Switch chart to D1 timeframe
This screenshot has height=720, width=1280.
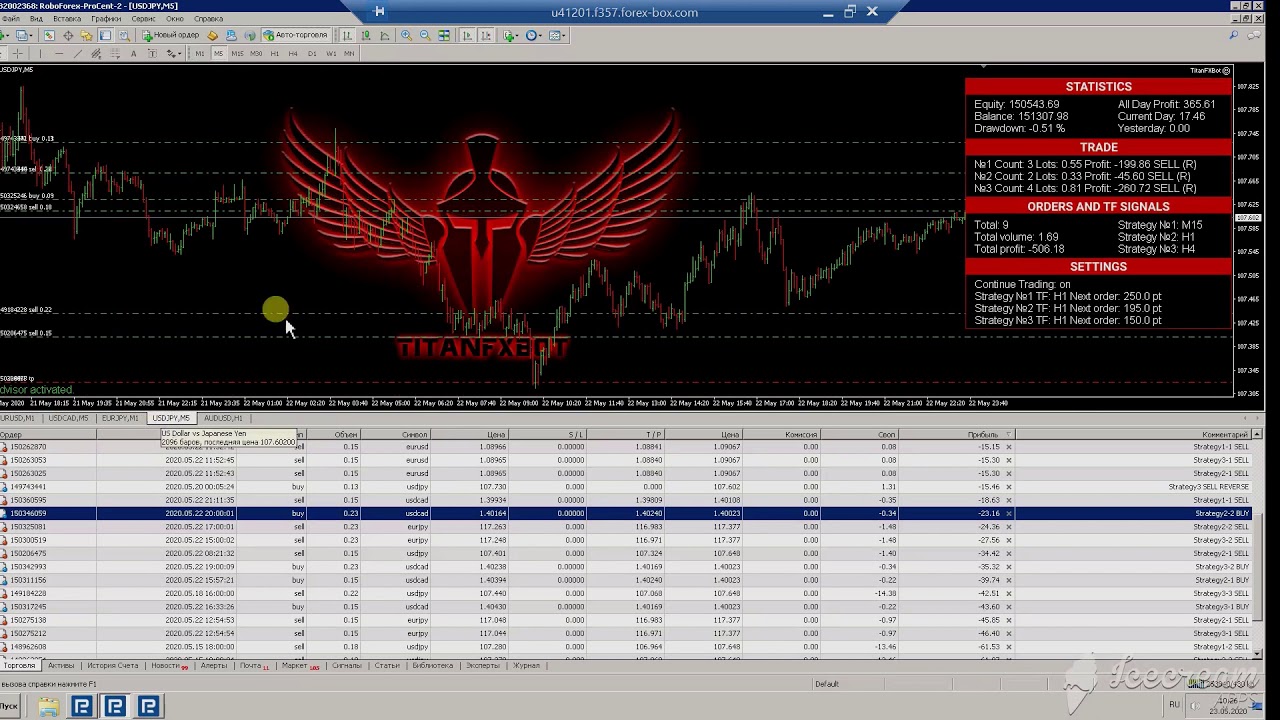(312, 54)
